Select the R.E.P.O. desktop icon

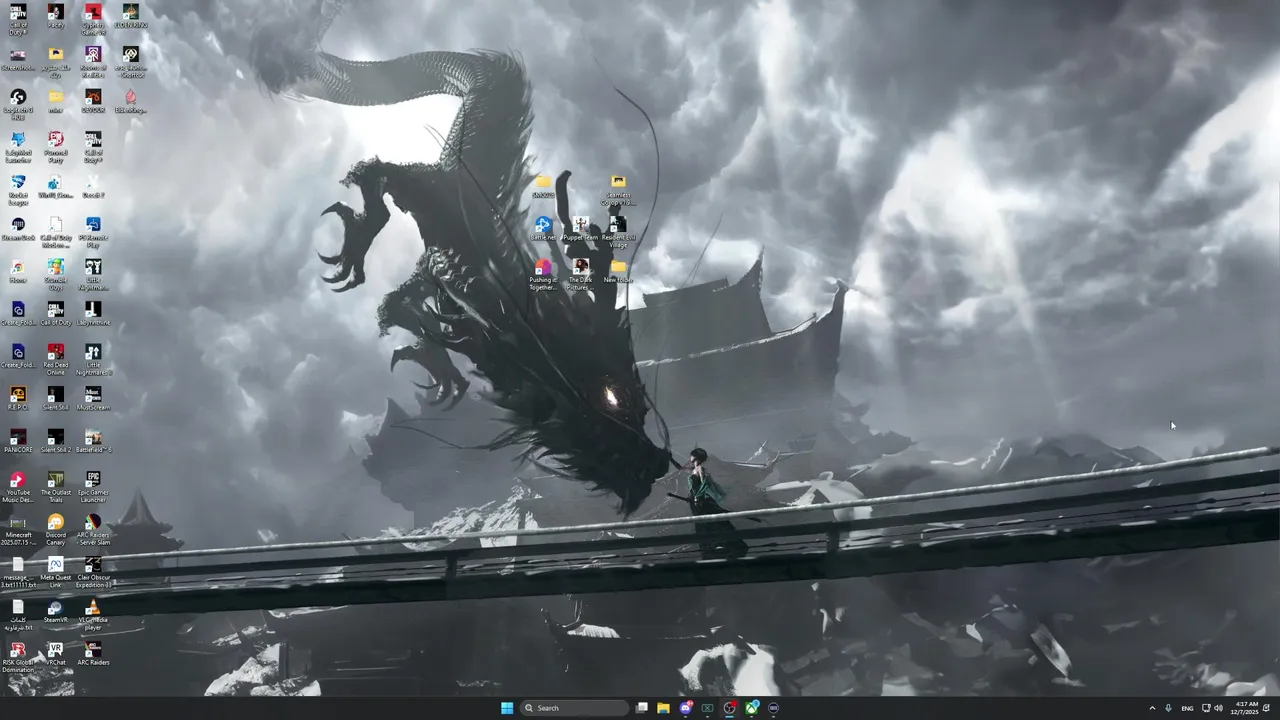click(x=18, y=399)
